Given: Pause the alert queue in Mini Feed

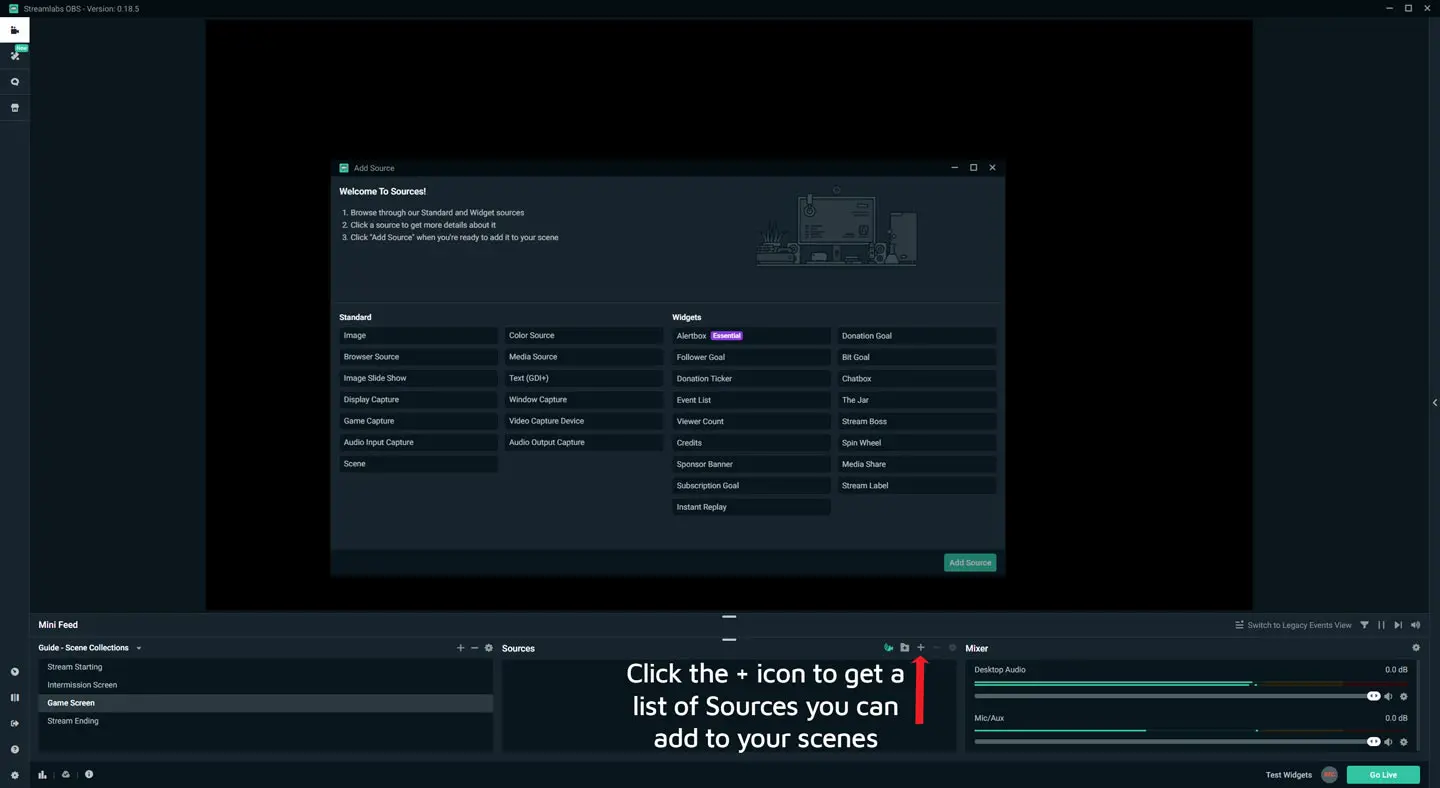Looking at the screenshot, I should (1381, 625).
